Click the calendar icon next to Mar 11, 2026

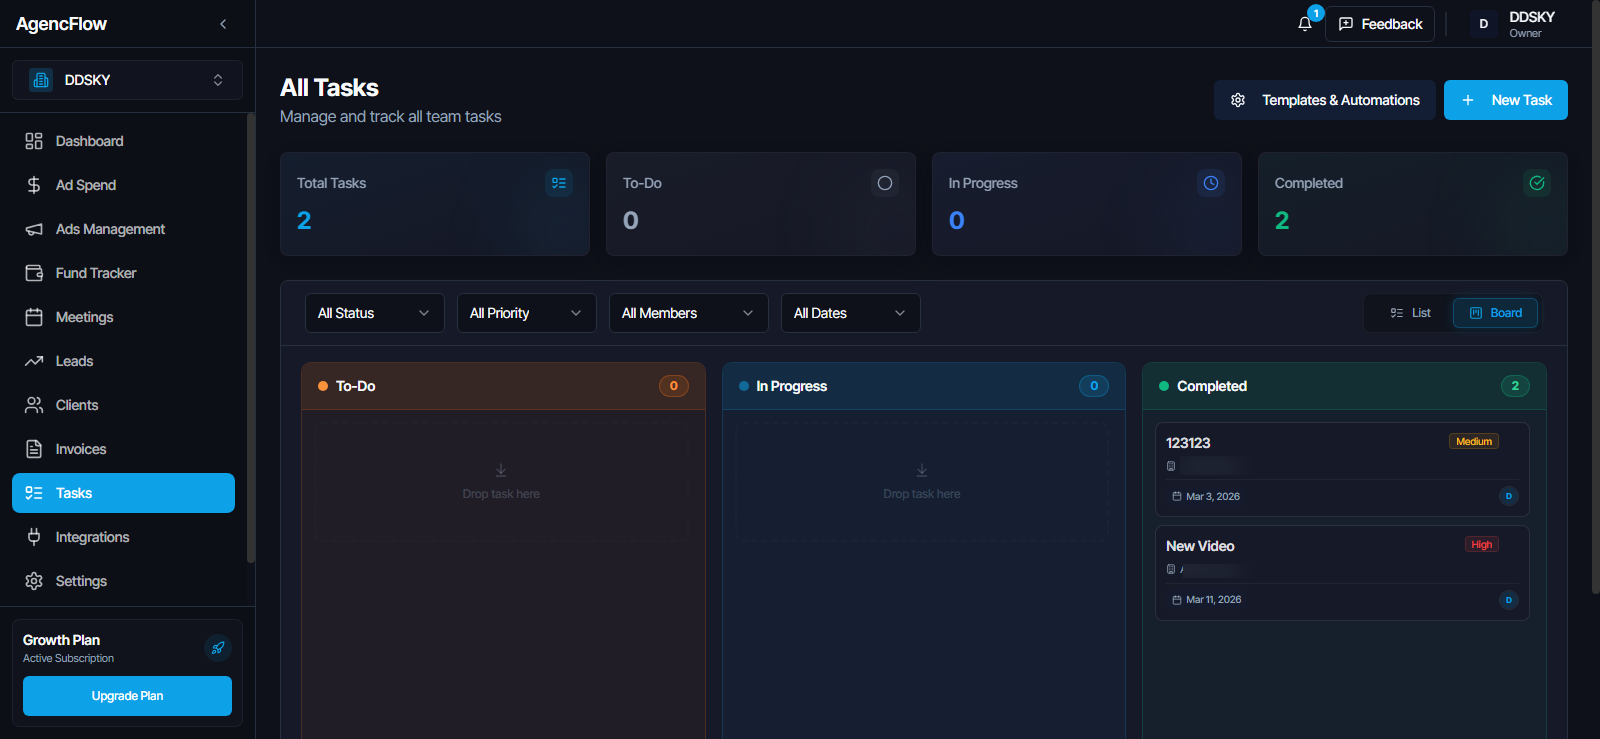click(1176, 600)
